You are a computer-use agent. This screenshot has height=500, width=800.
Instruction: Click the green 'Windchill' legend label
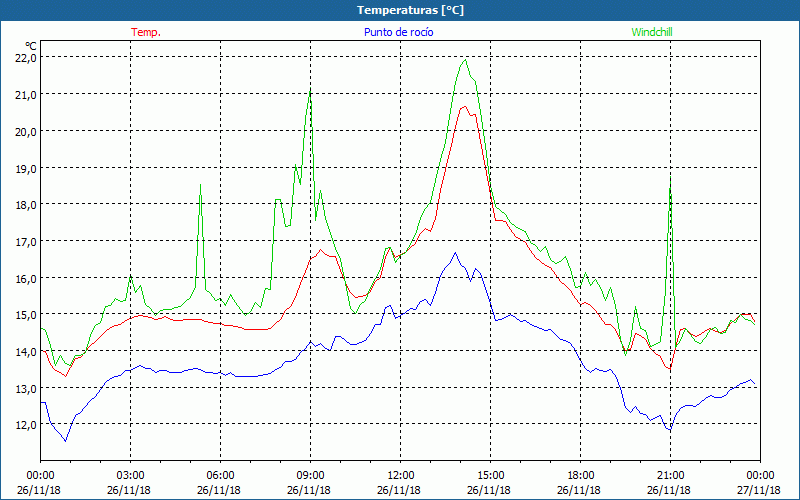(652, 32)
